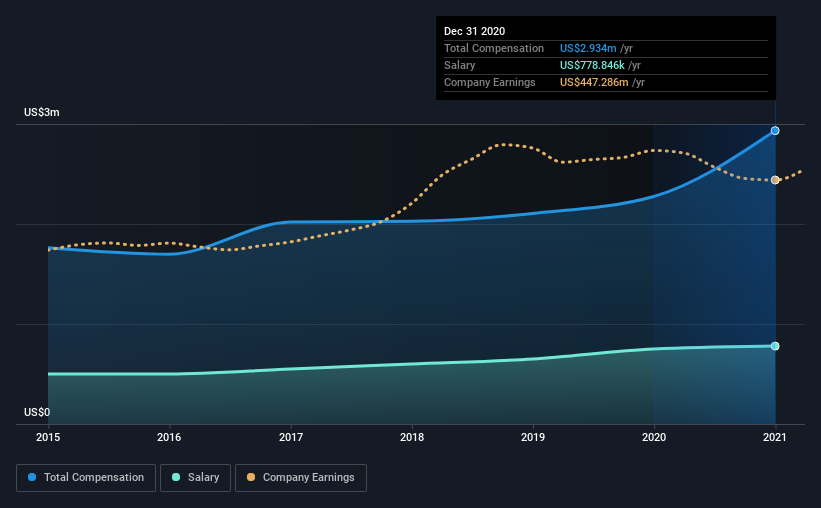Click the US$447.286m company earnings value
821x508 pixels.
pyautogui.click(x=594, y=82)
